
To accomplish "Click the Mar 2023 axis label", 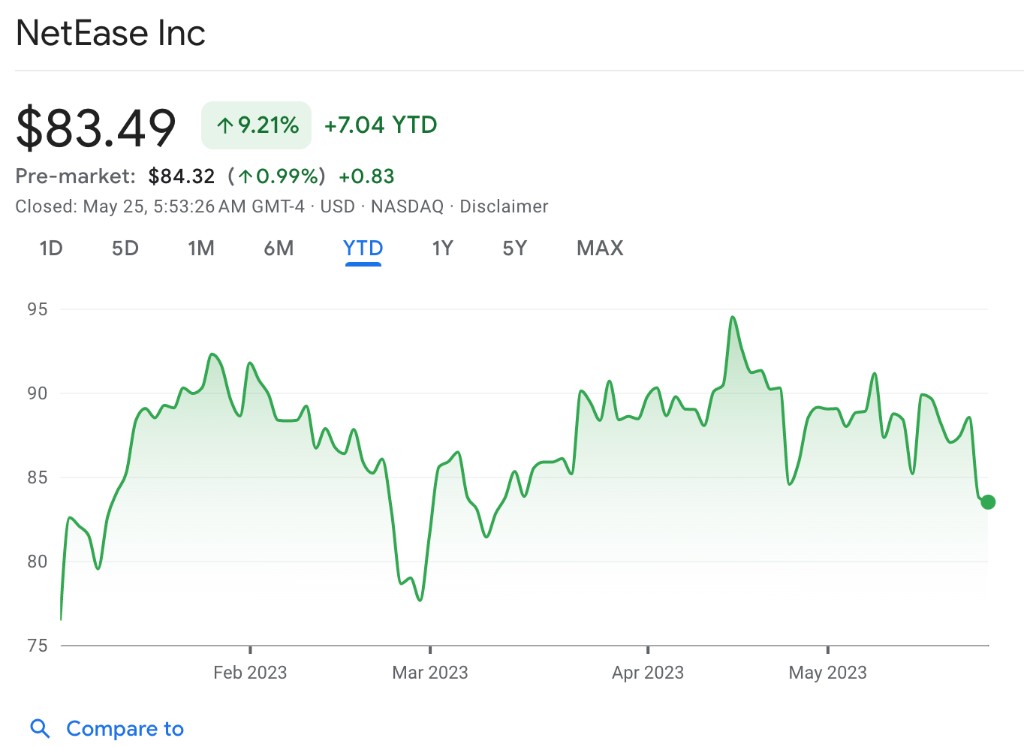I will pos(430,673).
